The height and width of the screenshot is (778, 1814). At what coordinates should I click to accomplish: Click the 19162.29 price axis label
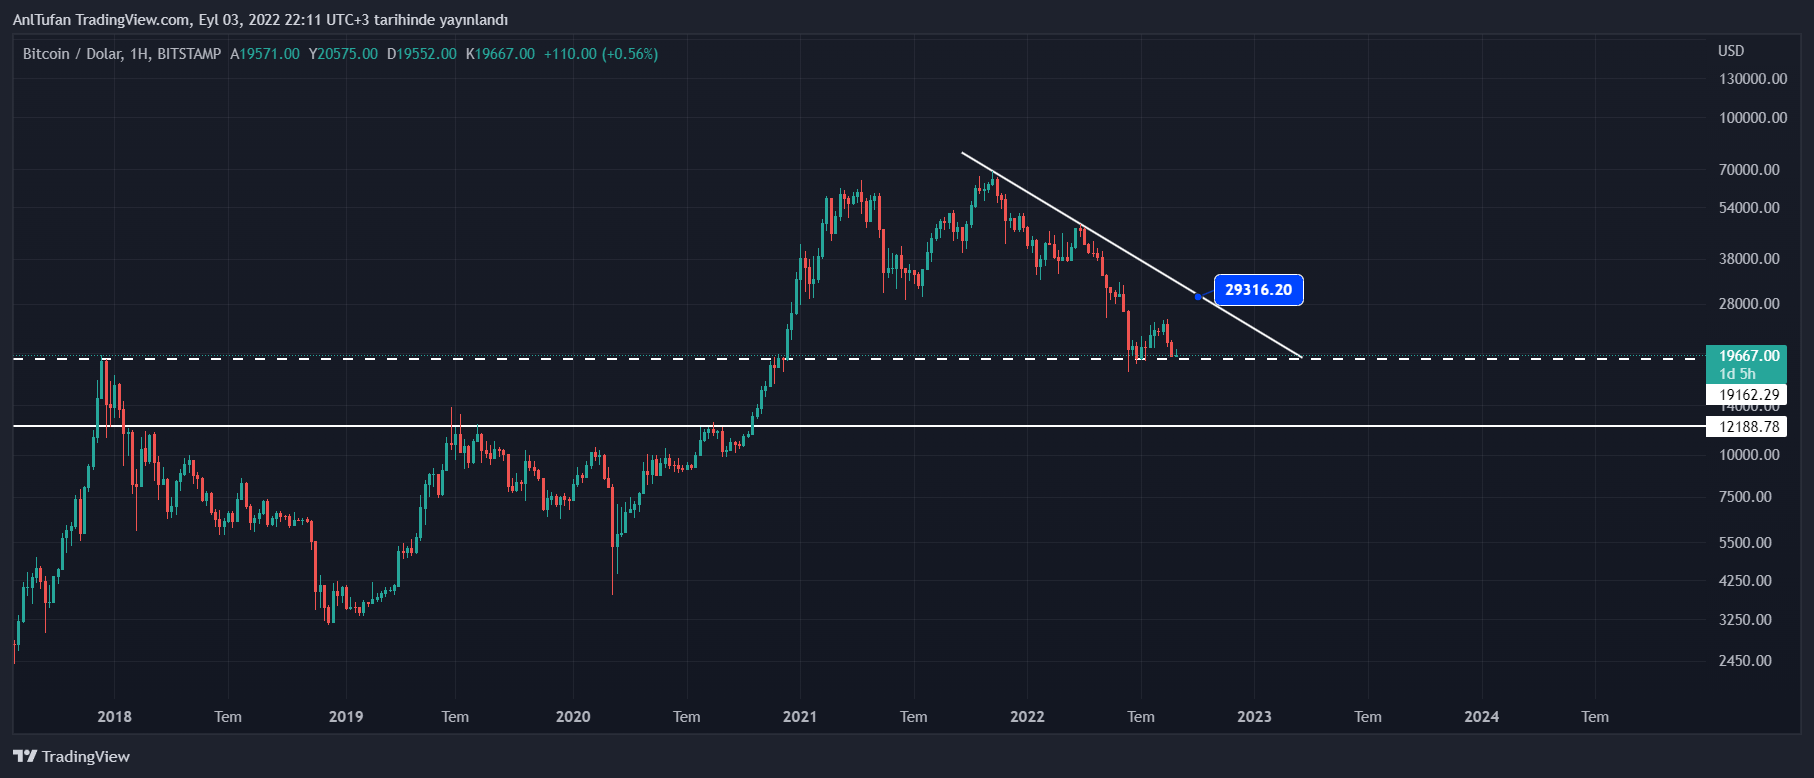1749,395
